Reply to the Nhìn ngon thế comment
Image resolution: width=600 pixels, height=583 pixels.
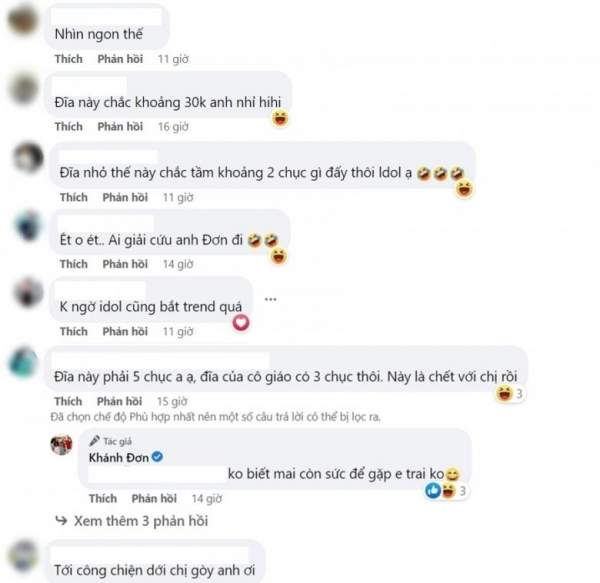point(120,59)
